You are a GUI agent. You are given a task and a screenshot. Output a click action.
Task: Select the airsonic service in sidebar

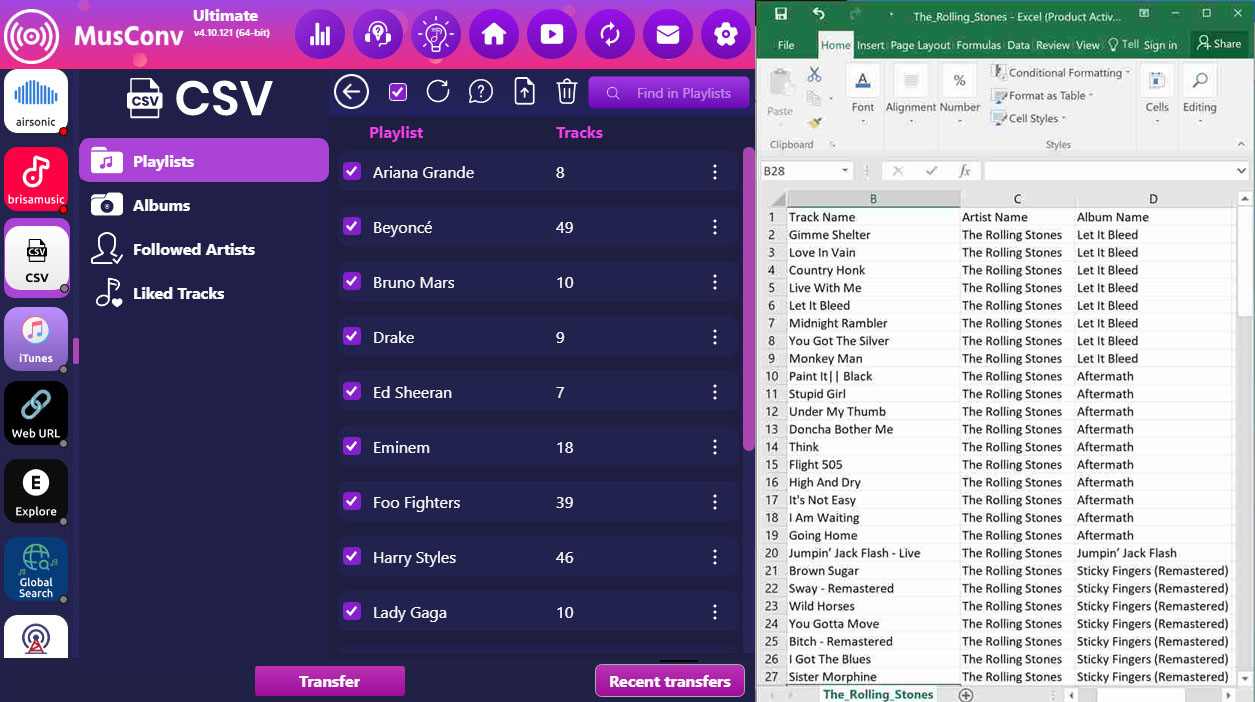coord(36,102)
